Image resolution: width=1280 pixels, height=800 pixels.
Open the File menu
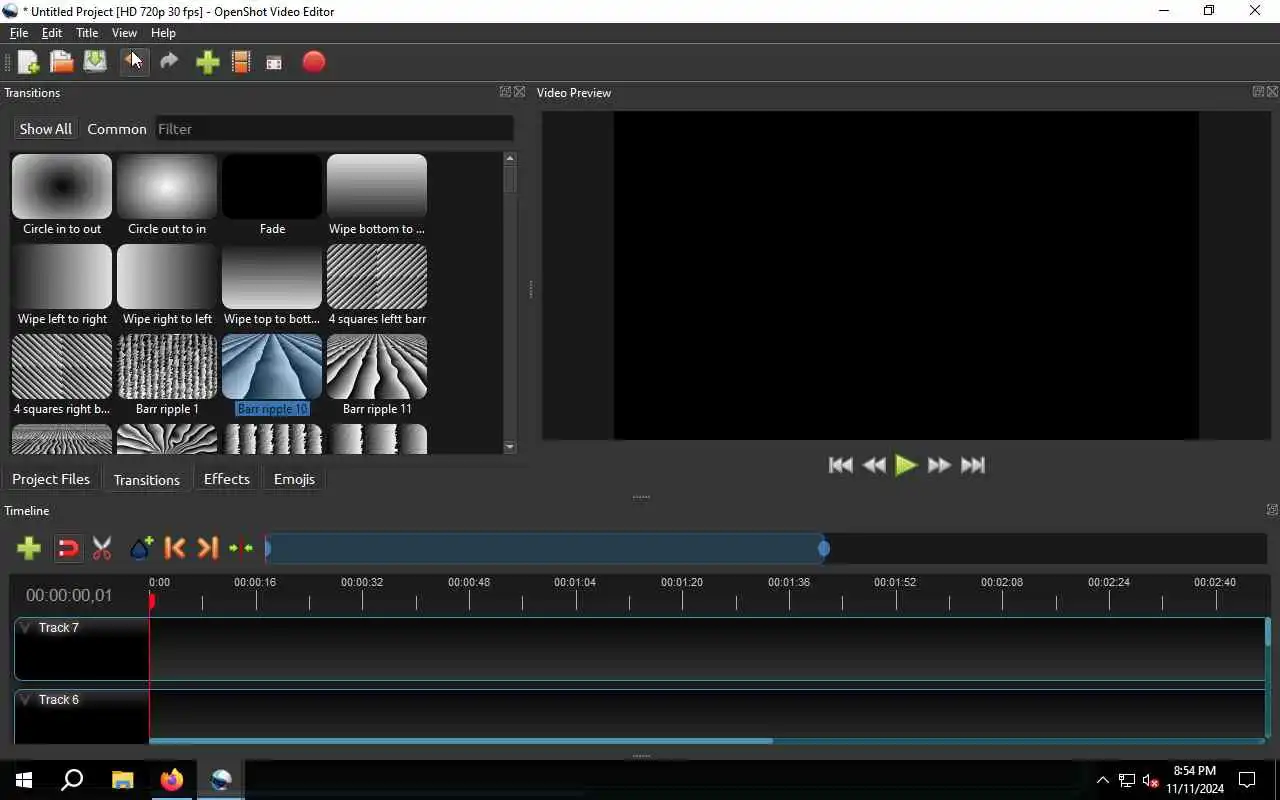(x=19, y=33)
